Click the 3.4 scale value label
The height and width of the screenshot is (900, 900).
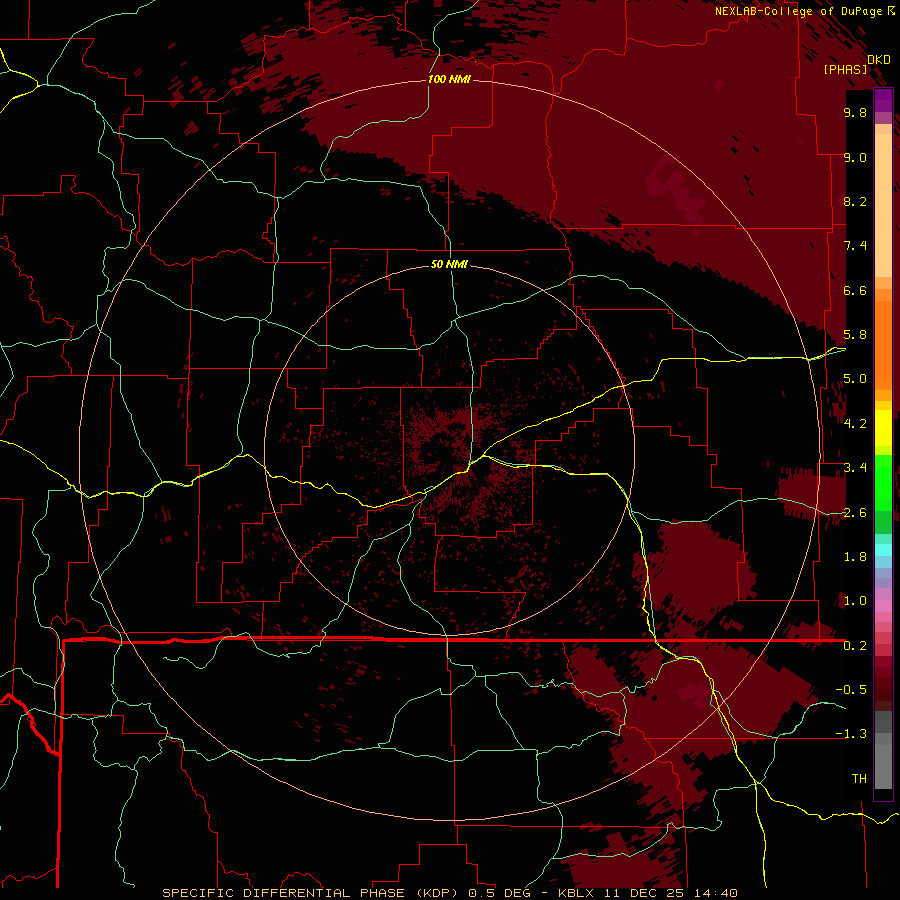855,468
